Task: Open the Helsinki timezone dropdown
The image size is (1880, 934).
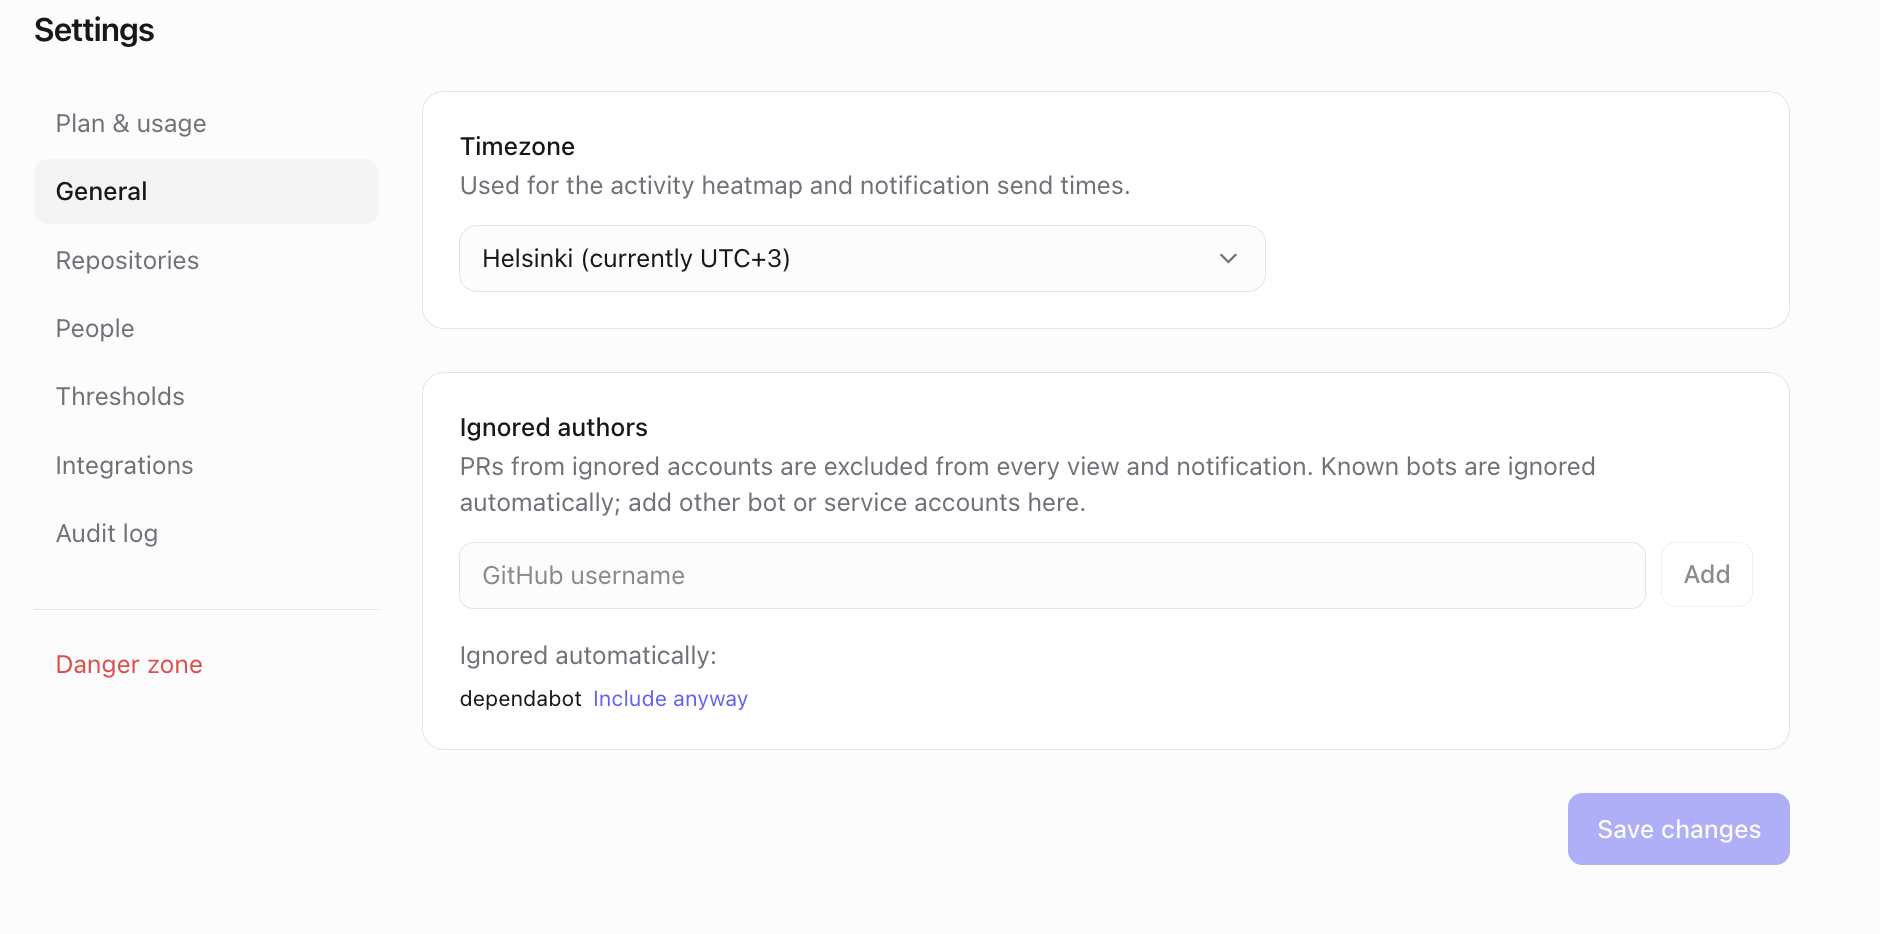Action: coord(862,259)
